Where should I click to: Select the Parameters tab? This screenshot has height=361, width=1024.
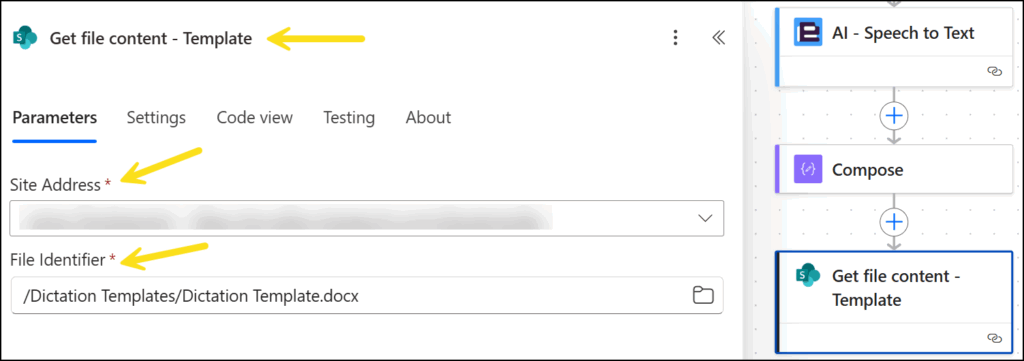(x=55, y=118)
